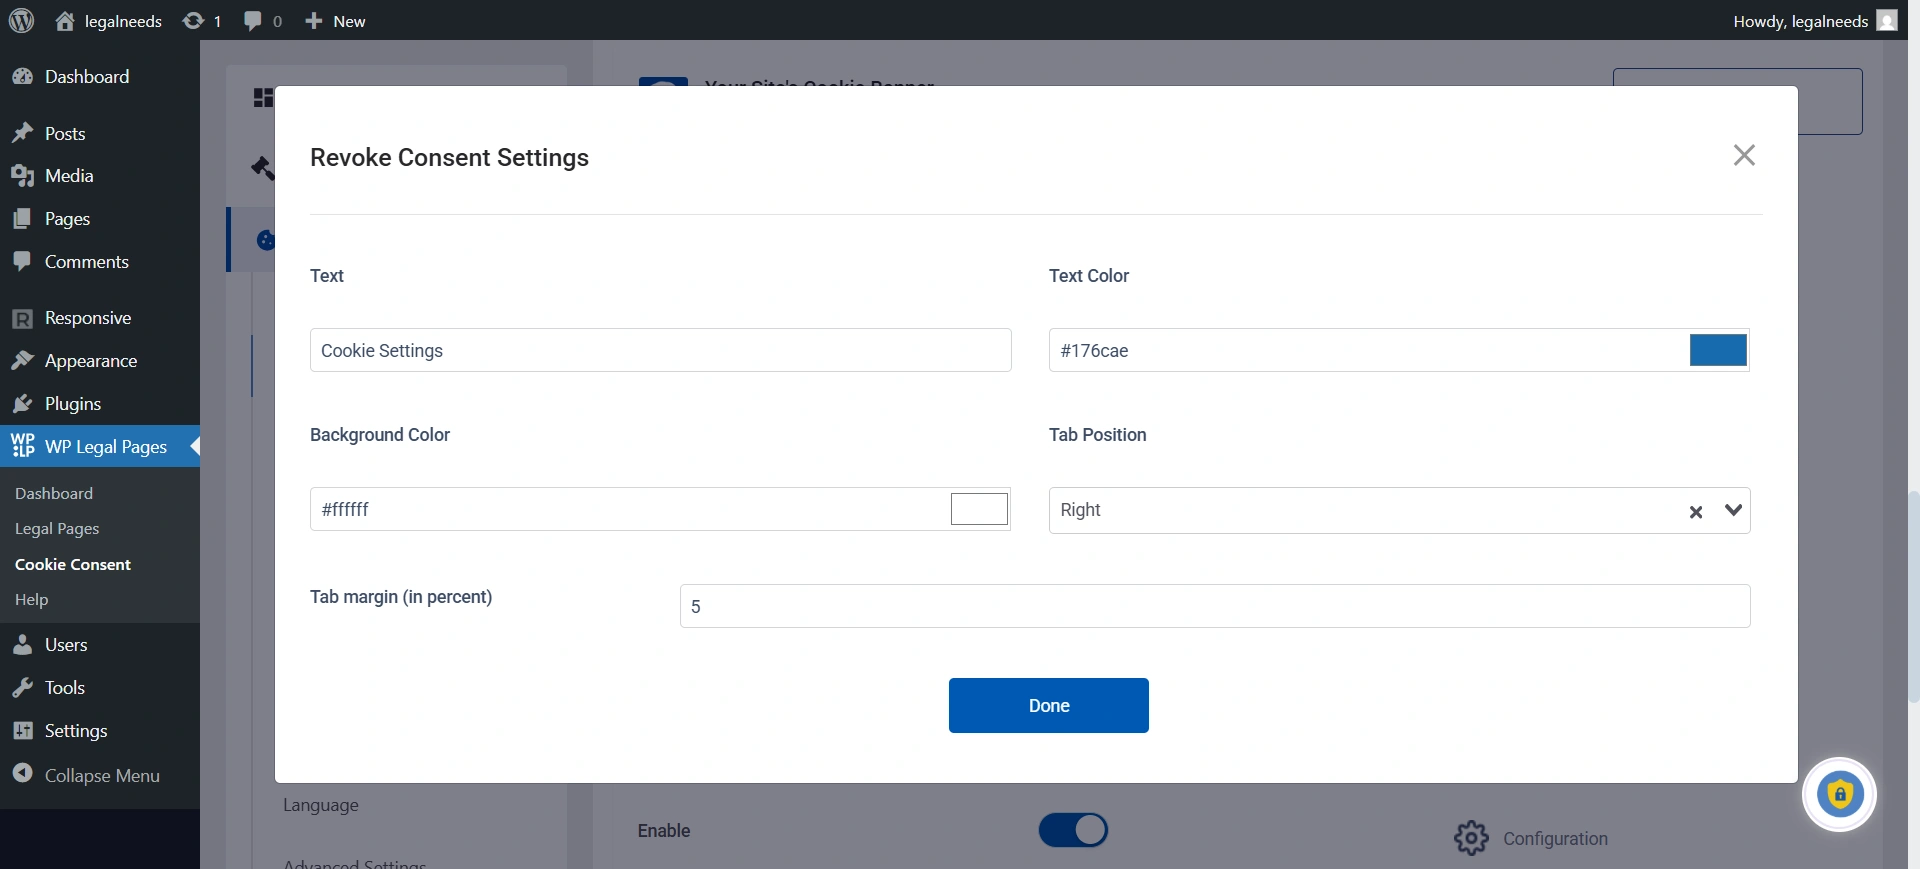This screenshot has width=1920, height=869.
Task: Click the Collapse Menu arrow icon
Action: pos(23,774)
